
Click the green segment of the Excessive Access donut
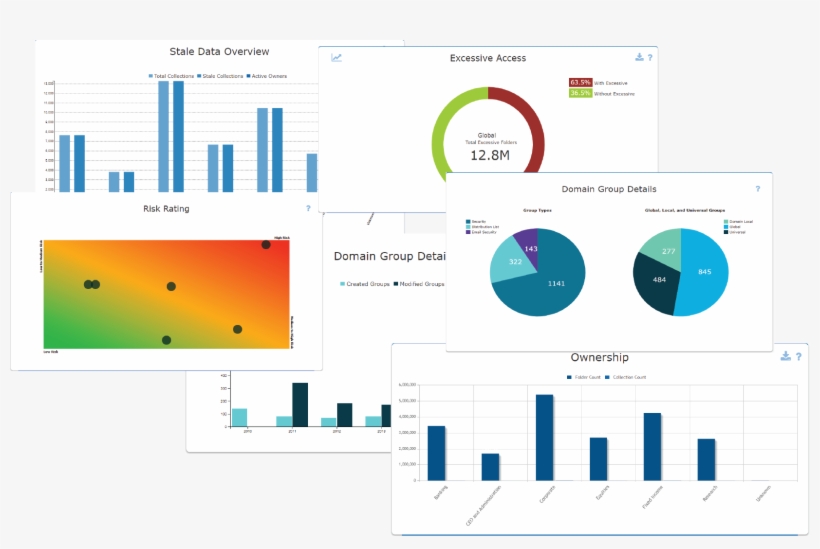(x=439, y=140)
